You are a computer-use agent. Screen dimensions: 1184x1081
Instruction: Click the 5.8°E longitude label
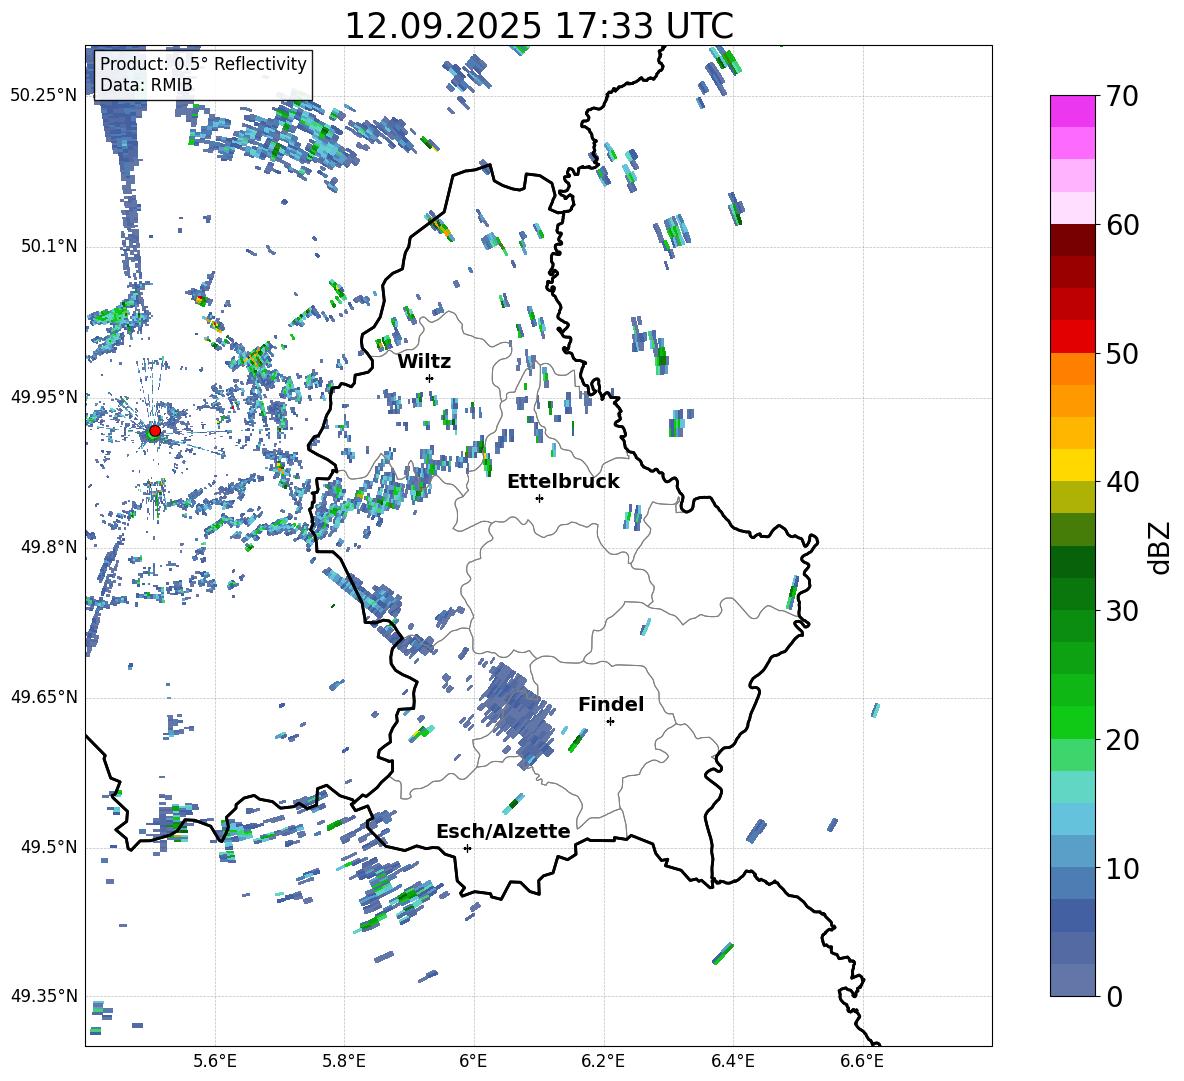(344, 1061)
